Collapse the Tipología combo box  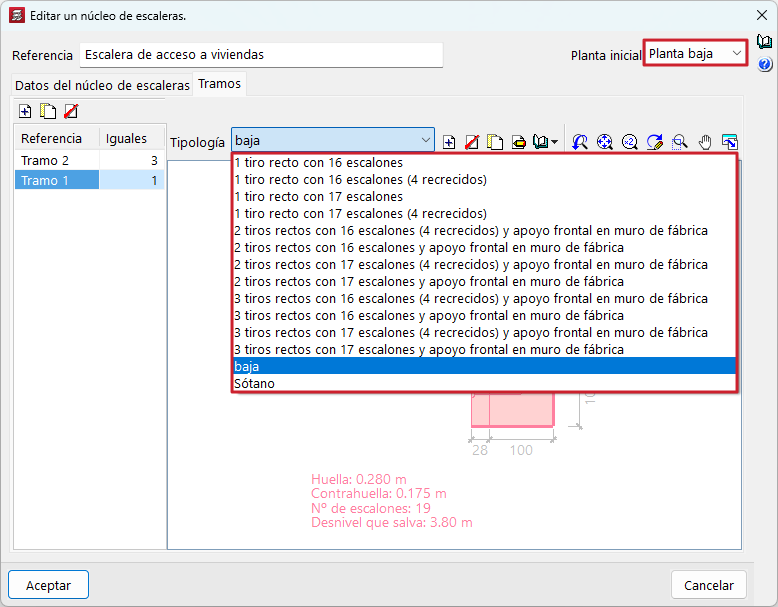(425, 140)
